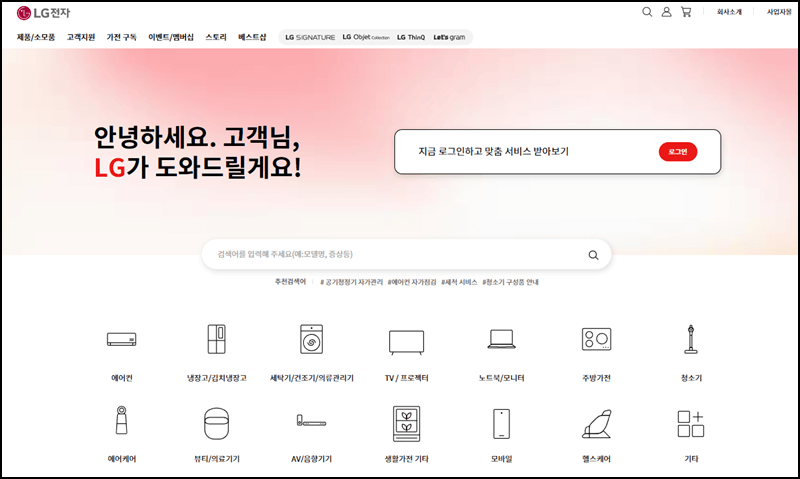Open the 스토리 menu
Viewport: 800px width, 479px height.
[216, 37]
